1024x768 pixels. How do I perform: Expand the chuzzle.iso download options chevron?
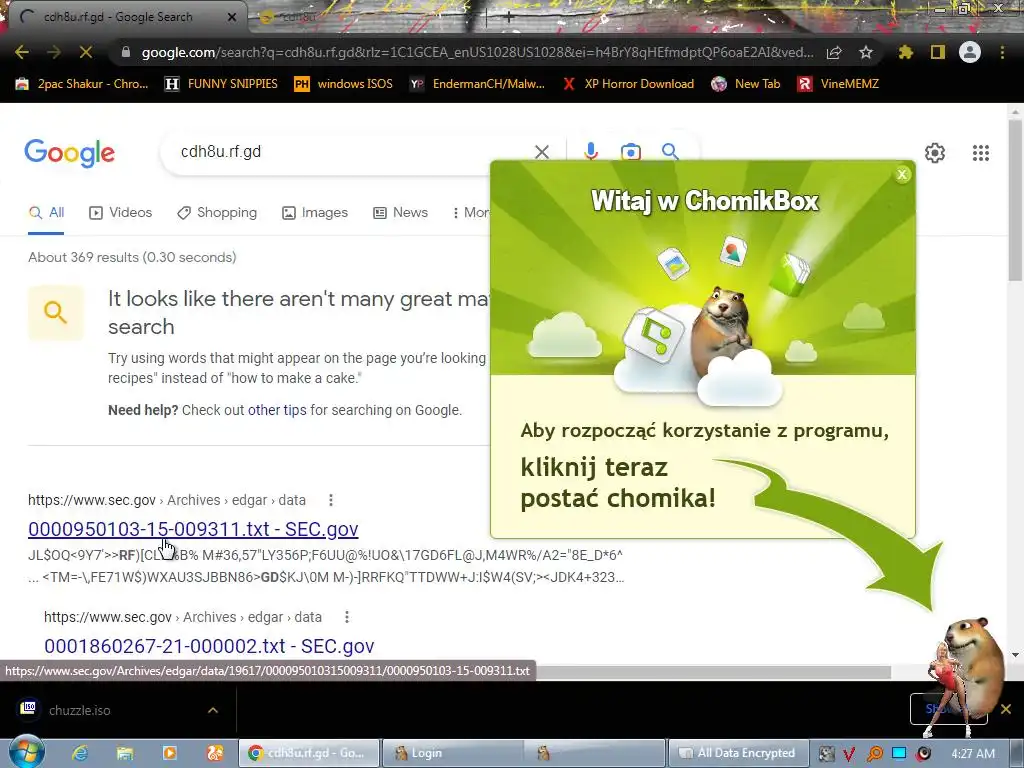(x=213, y=710)
